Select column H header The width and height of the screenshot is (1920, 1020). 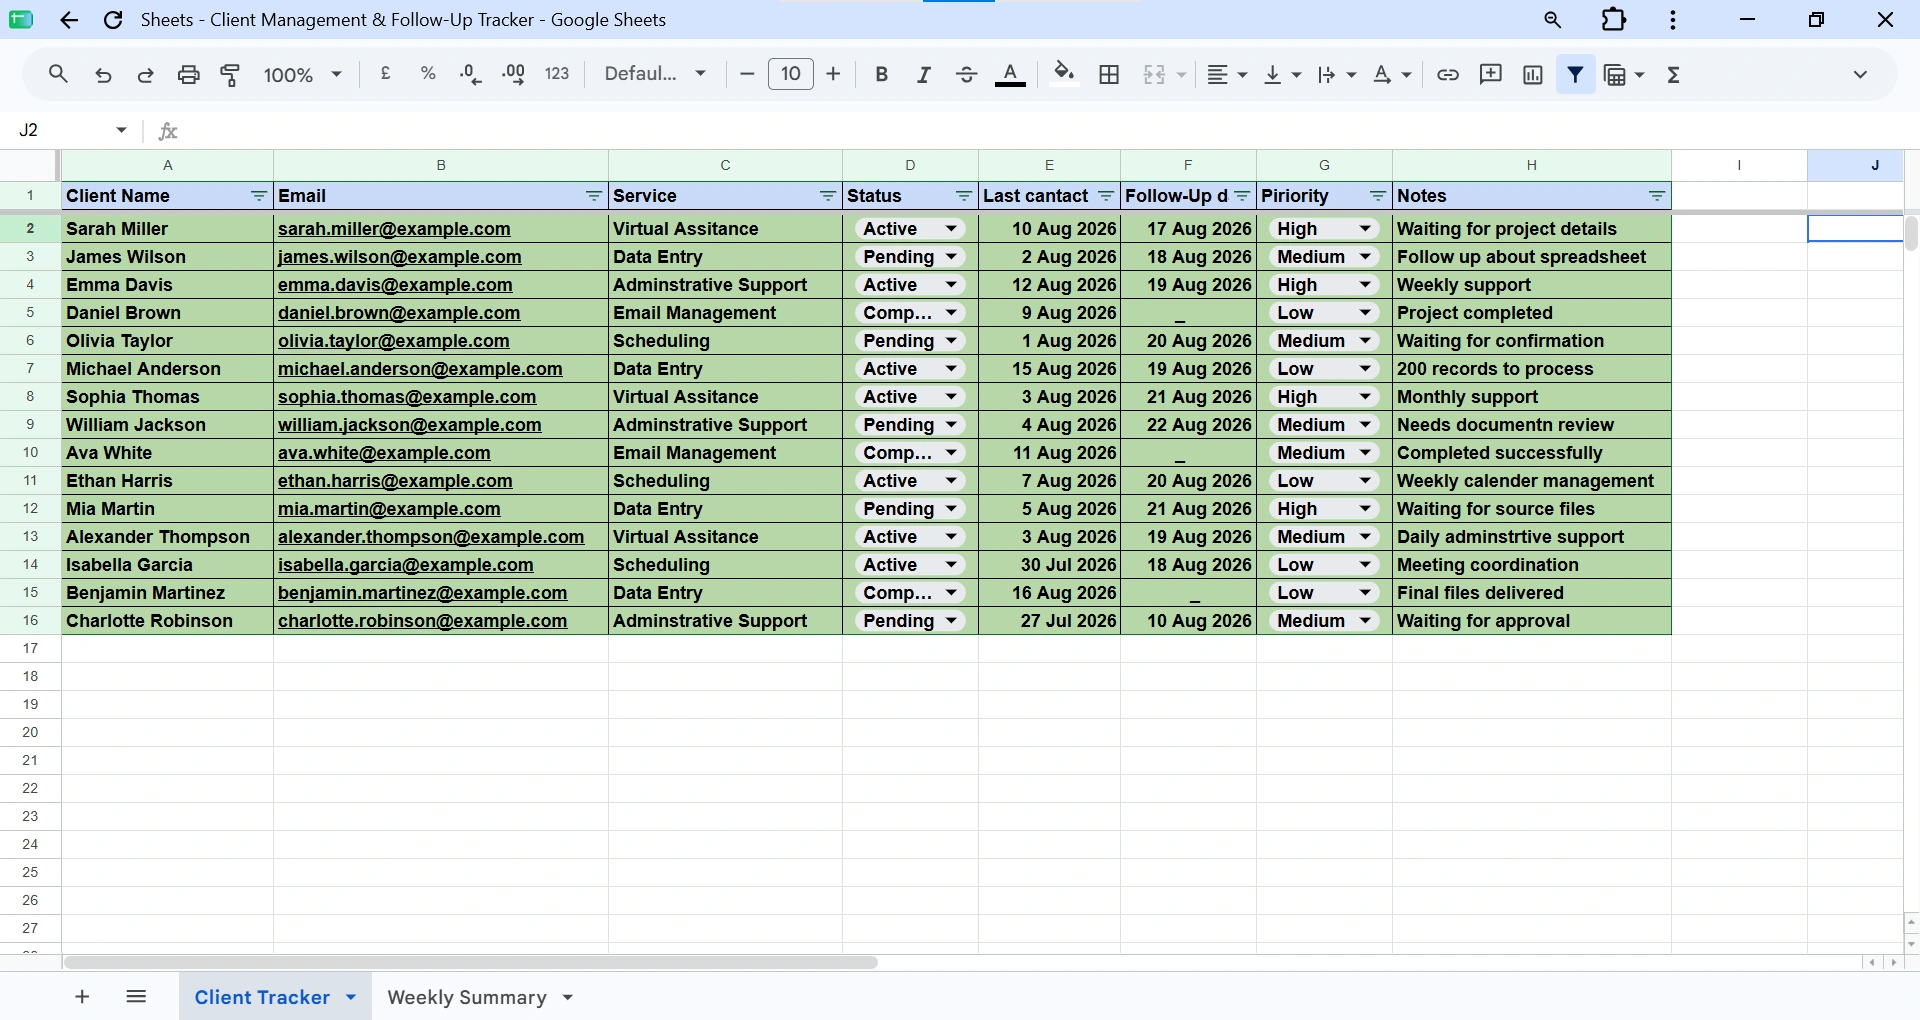[x=1531, y=165]
